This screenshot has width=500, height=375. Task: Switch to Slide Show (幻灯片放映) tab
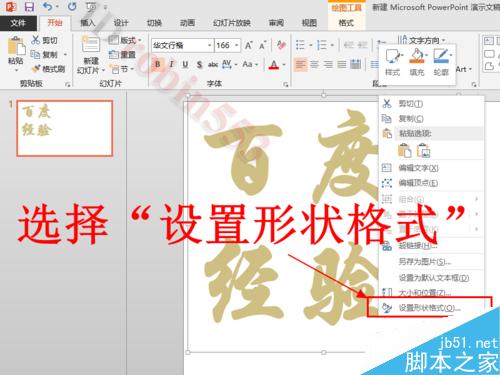point(232,23)
